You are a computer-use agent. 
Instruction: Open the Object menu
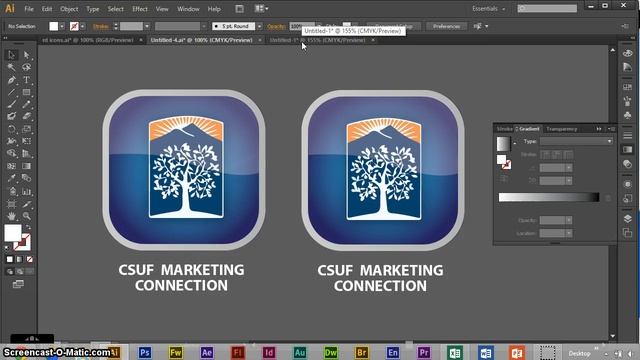coord(69,9)
